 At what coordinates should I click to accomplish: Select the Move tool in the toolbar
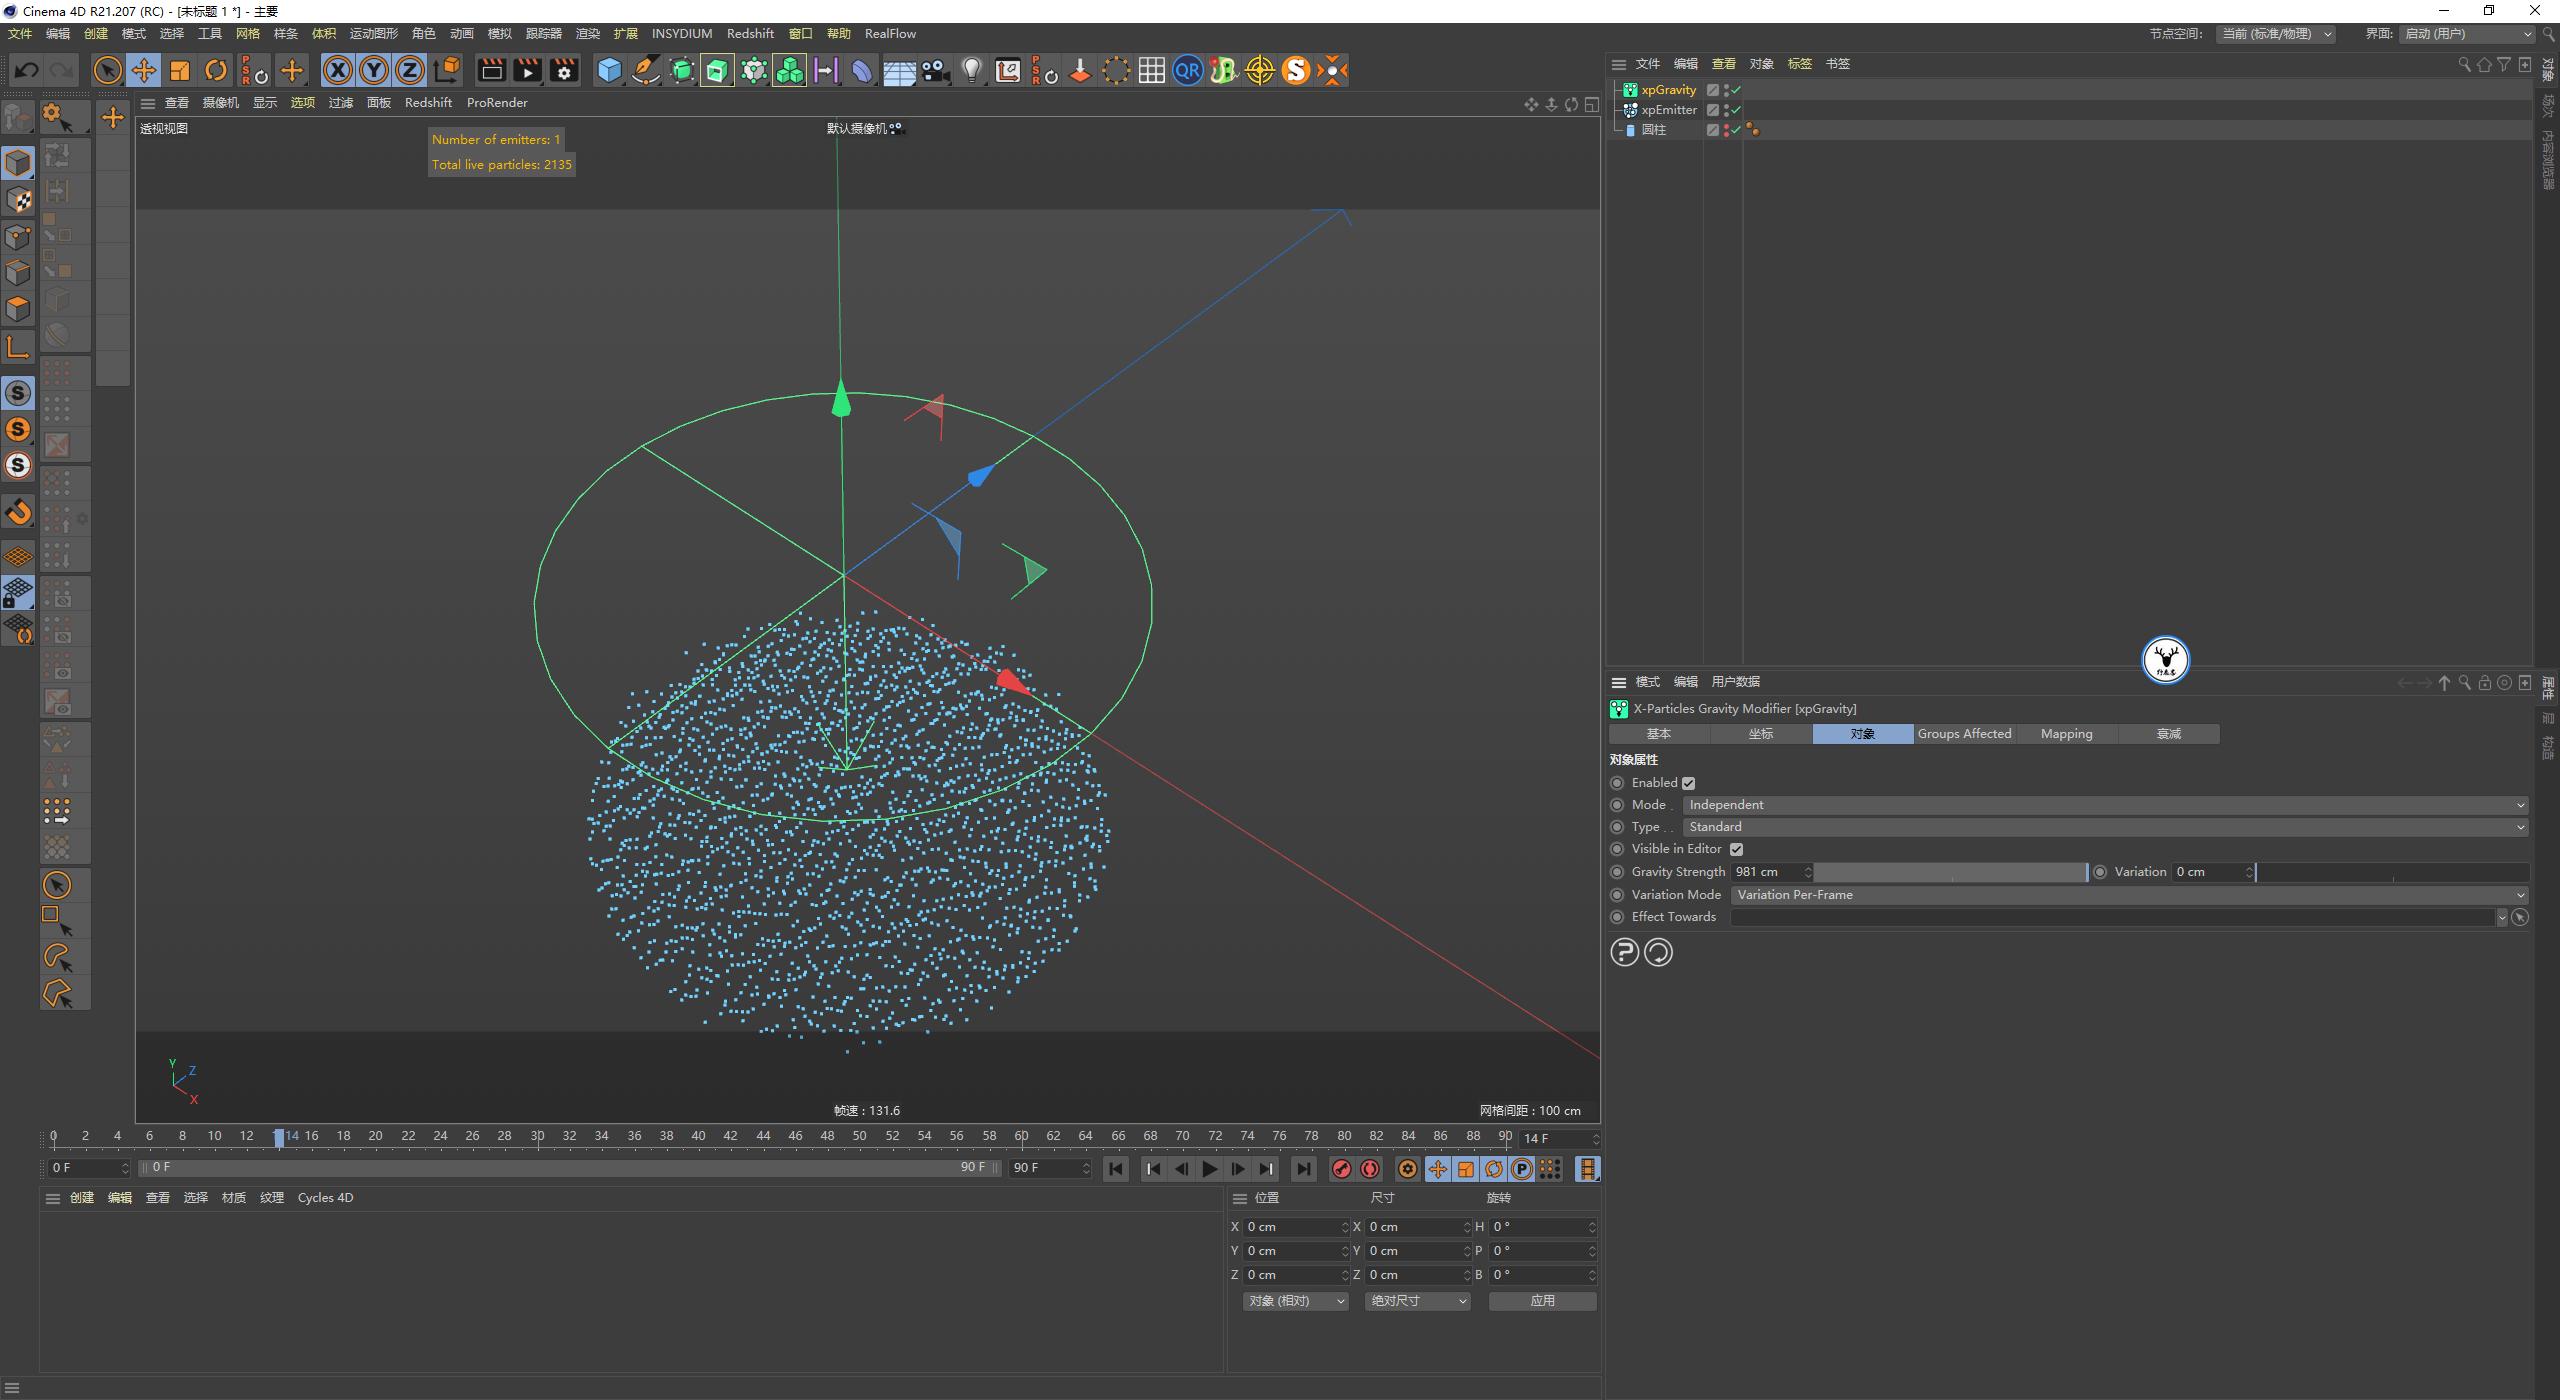[144, 70]
